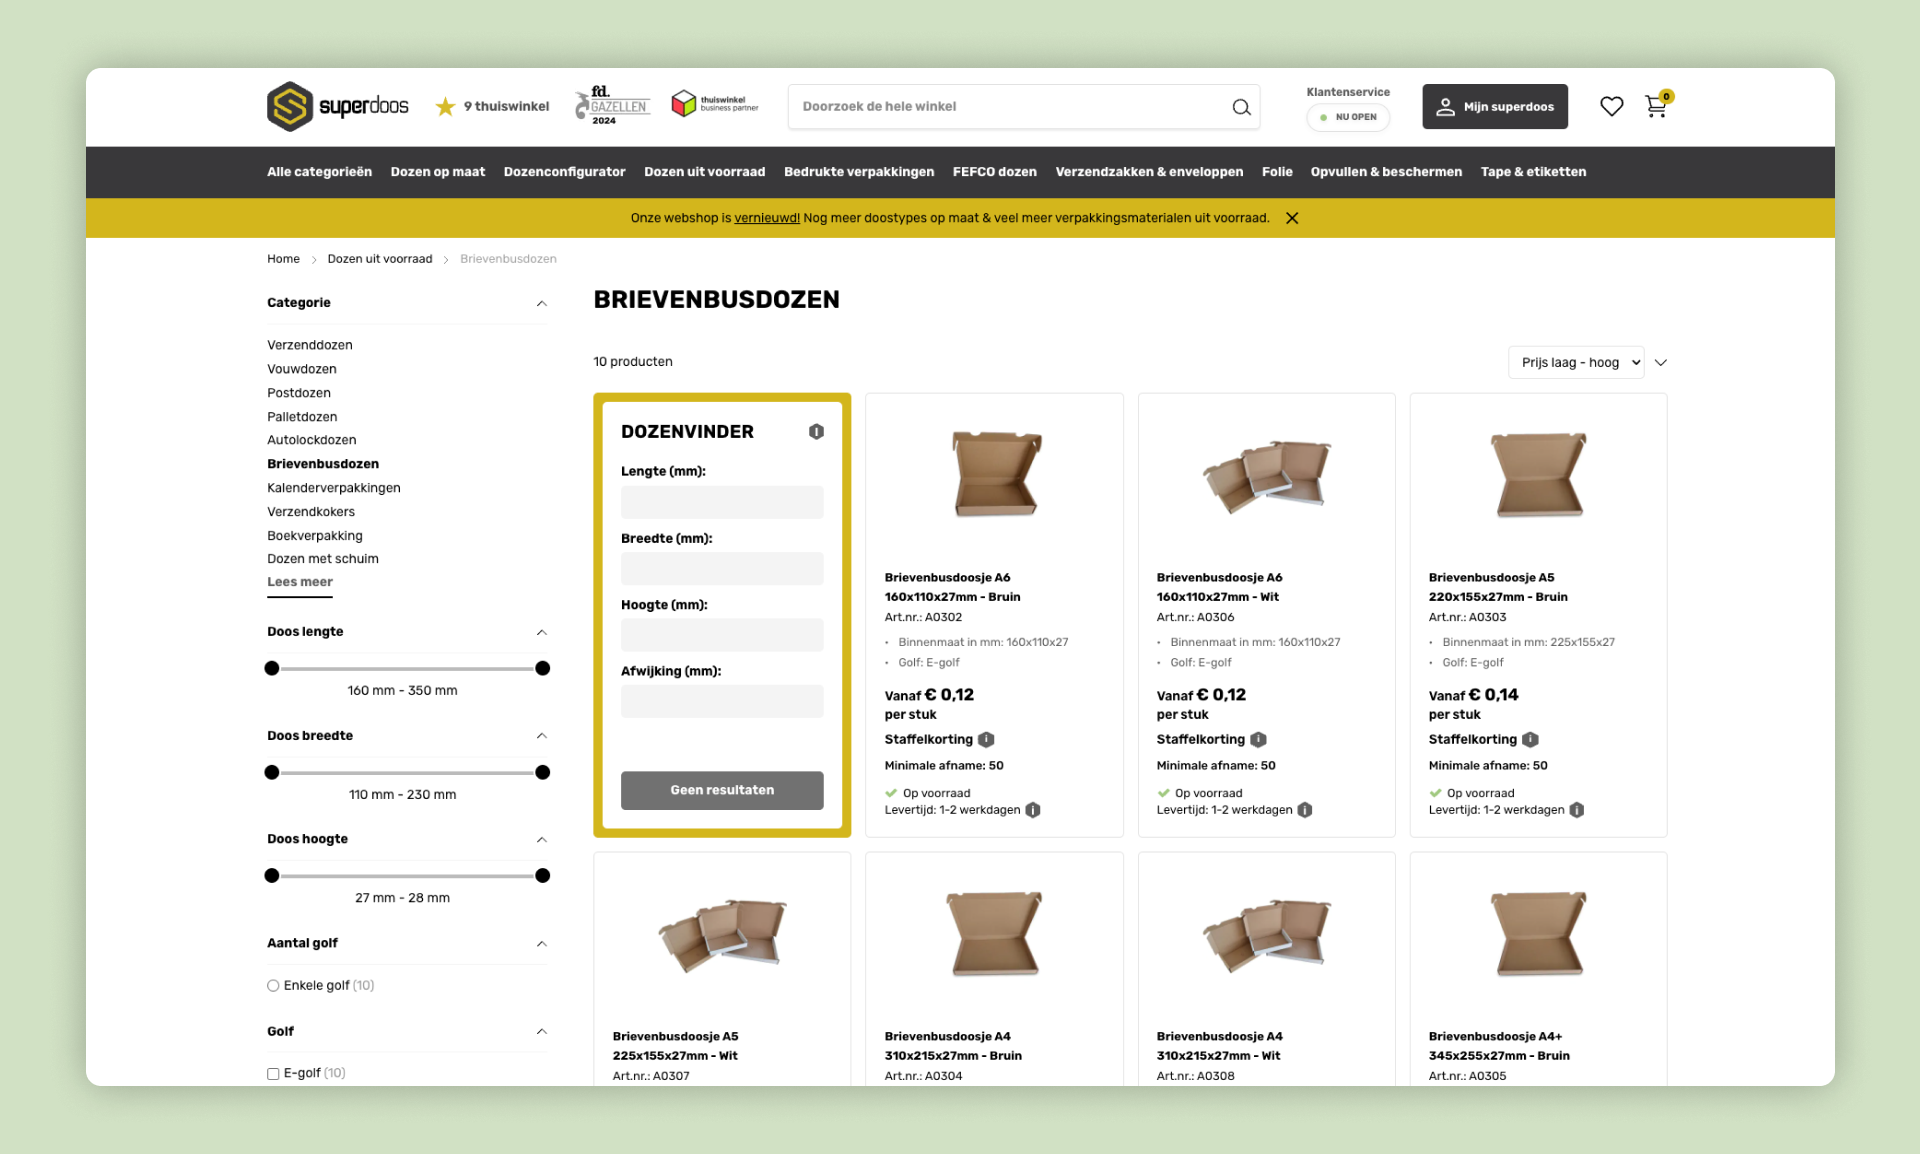
Task: Collapse the Categorie filter section
Action: coord(542,303)
